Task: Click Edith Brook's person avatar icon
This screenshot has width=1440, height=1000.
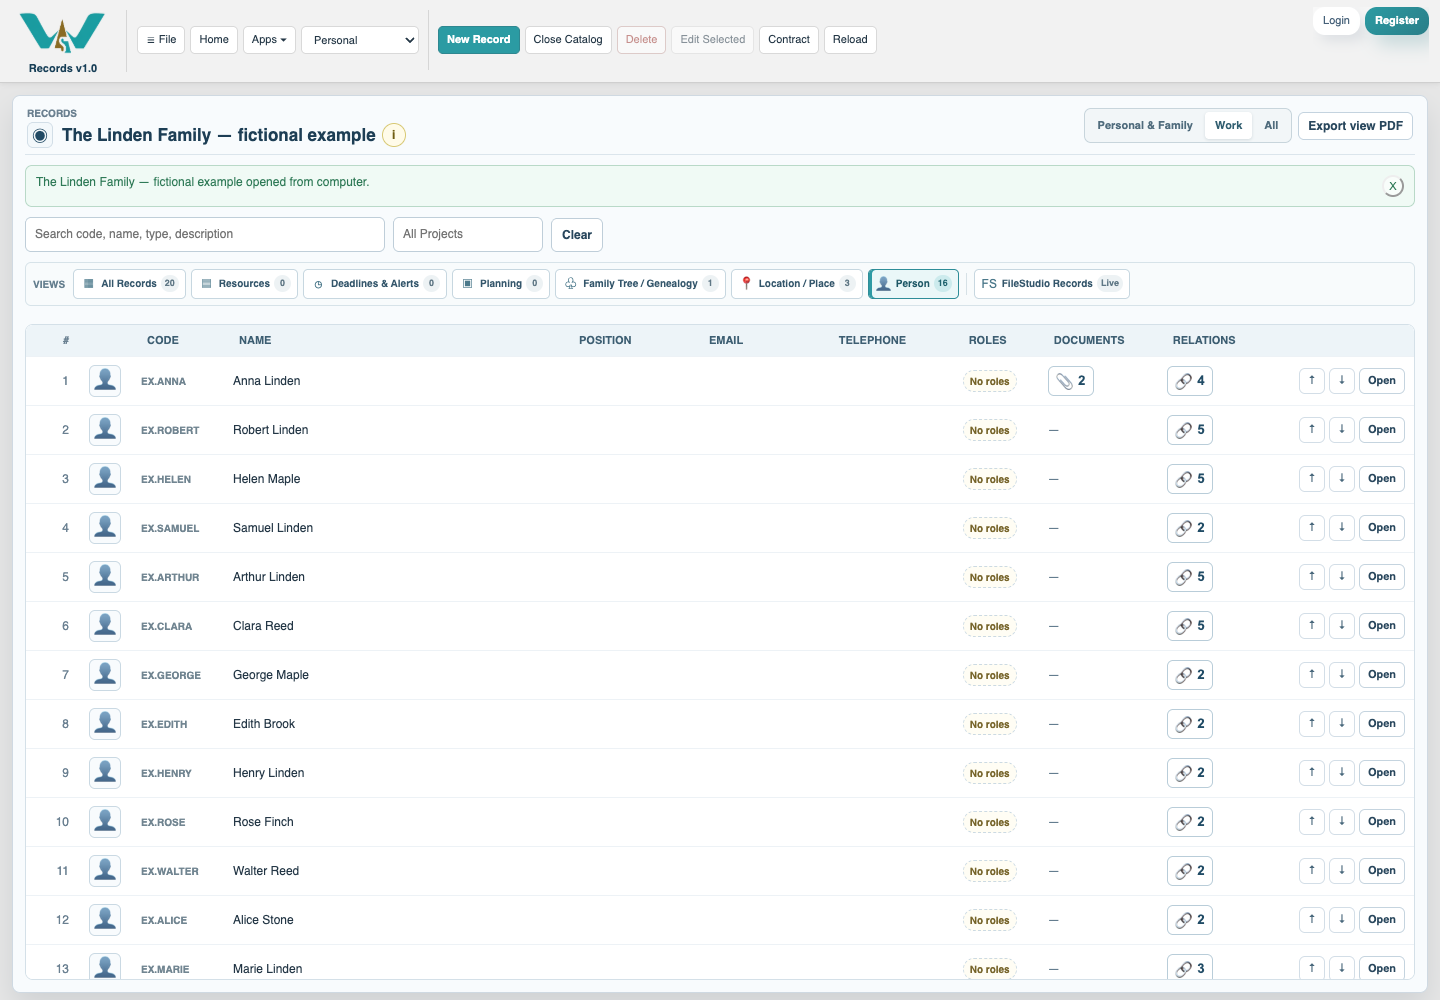Action: click(105, 724)
